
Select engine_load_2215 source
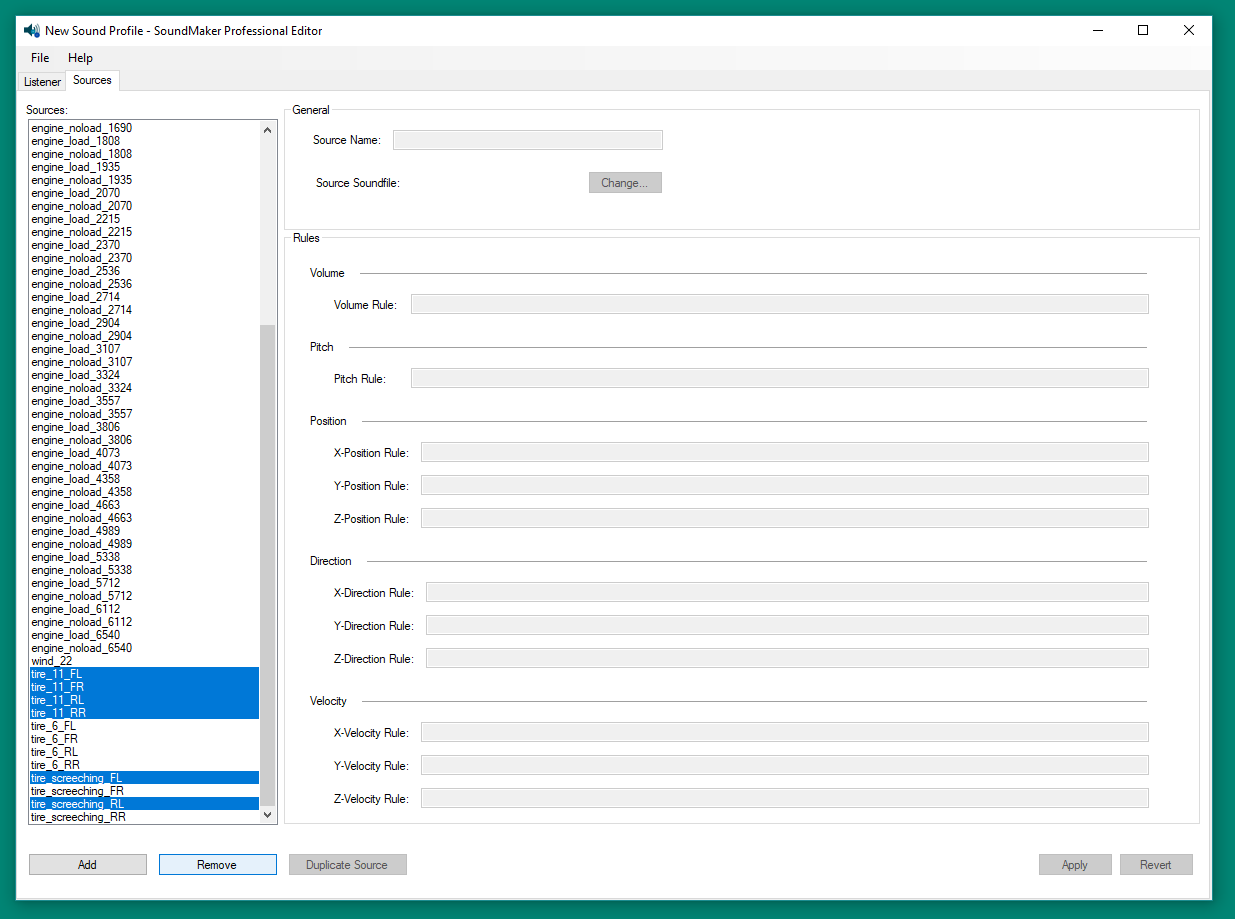[144, 219]
